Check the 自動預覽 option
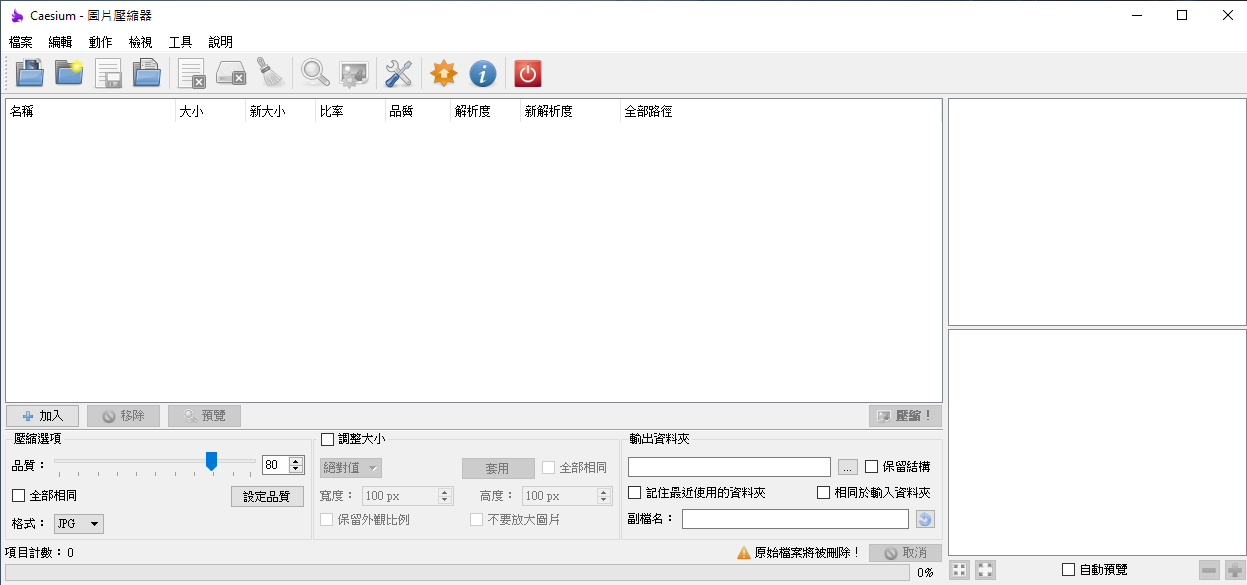The height and width of the screenshot is (585, 1247). coord(1068,570)
